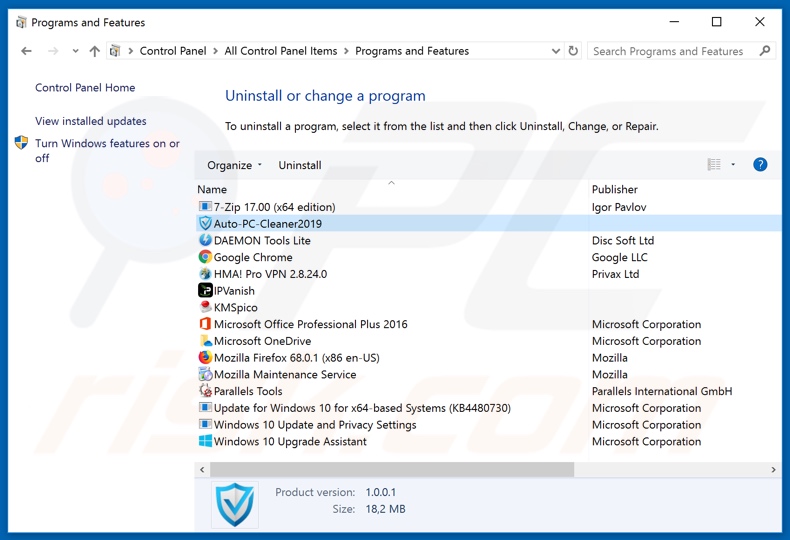Click the horizontal scrollbar thumb
Viewport: 790px width, 540px height.
click(392, 469)
